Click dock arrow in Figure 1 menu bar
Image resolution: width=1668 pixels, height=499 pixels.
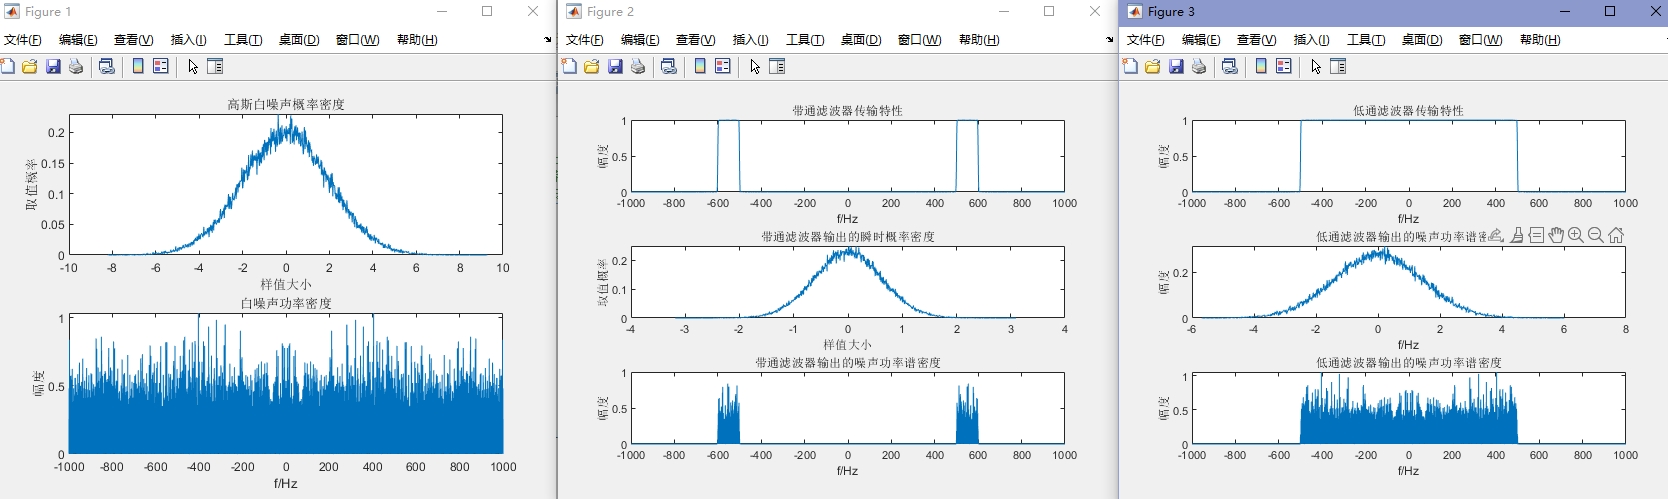(x=547, y=40)
